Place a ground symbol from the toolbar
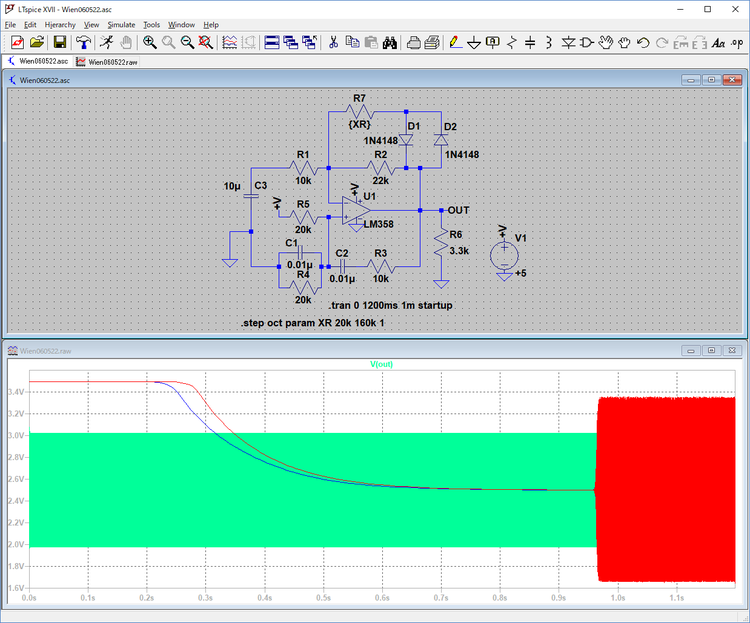The width and height of the screenshot is (750, 623). [x=473, y=42]
